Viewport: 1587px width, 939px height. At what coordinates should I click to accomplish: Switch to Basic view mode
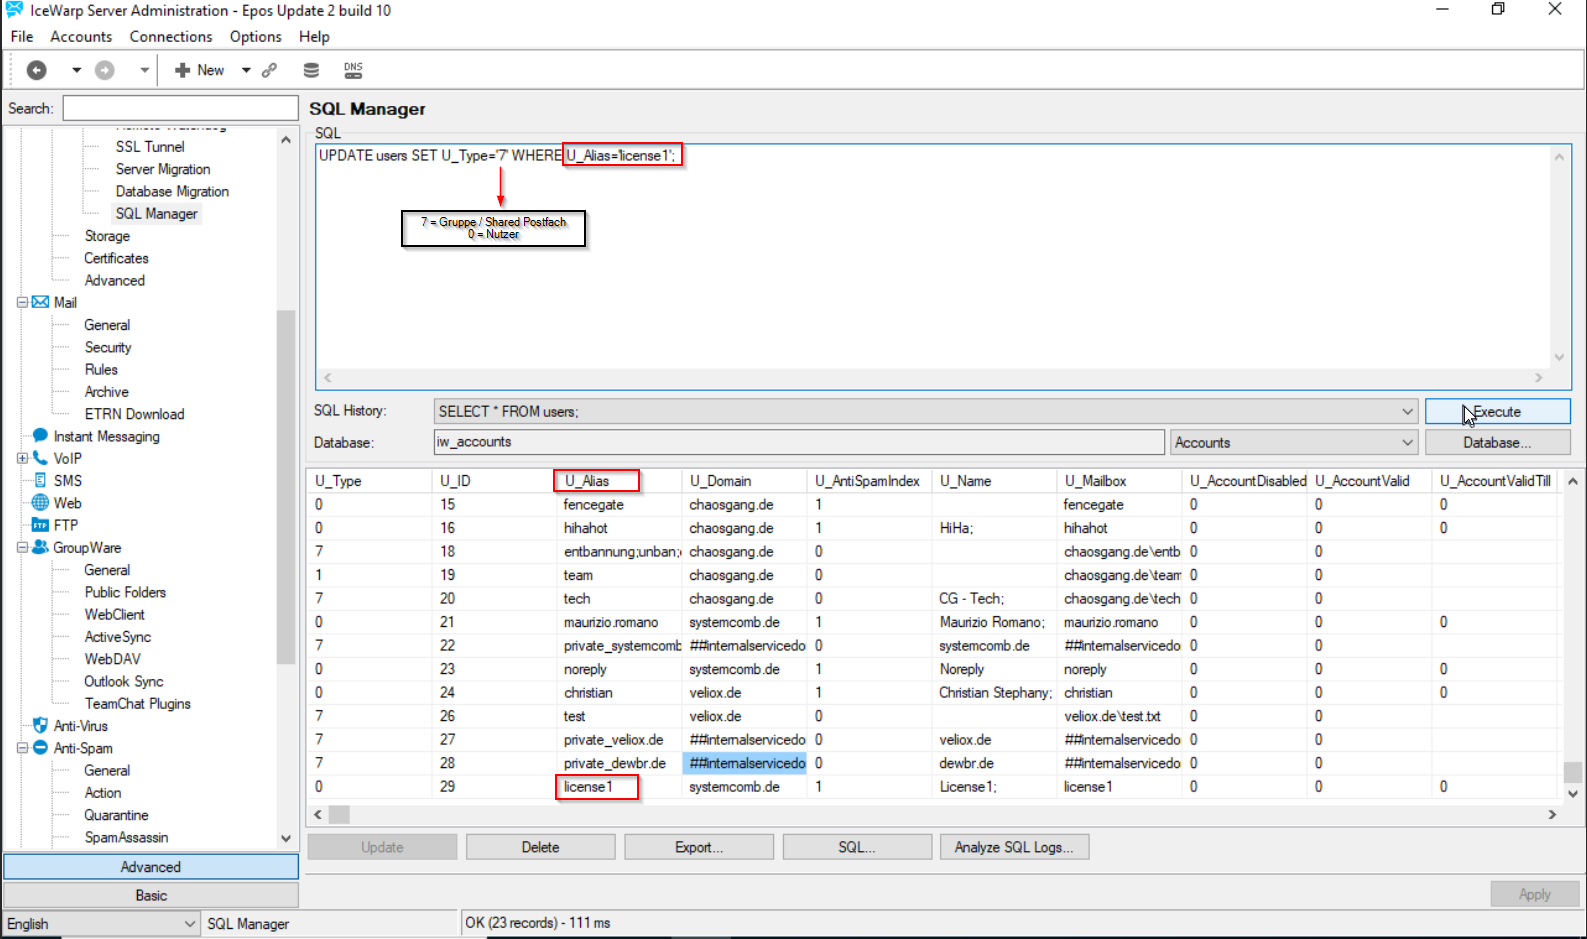(x=151, y=895)
